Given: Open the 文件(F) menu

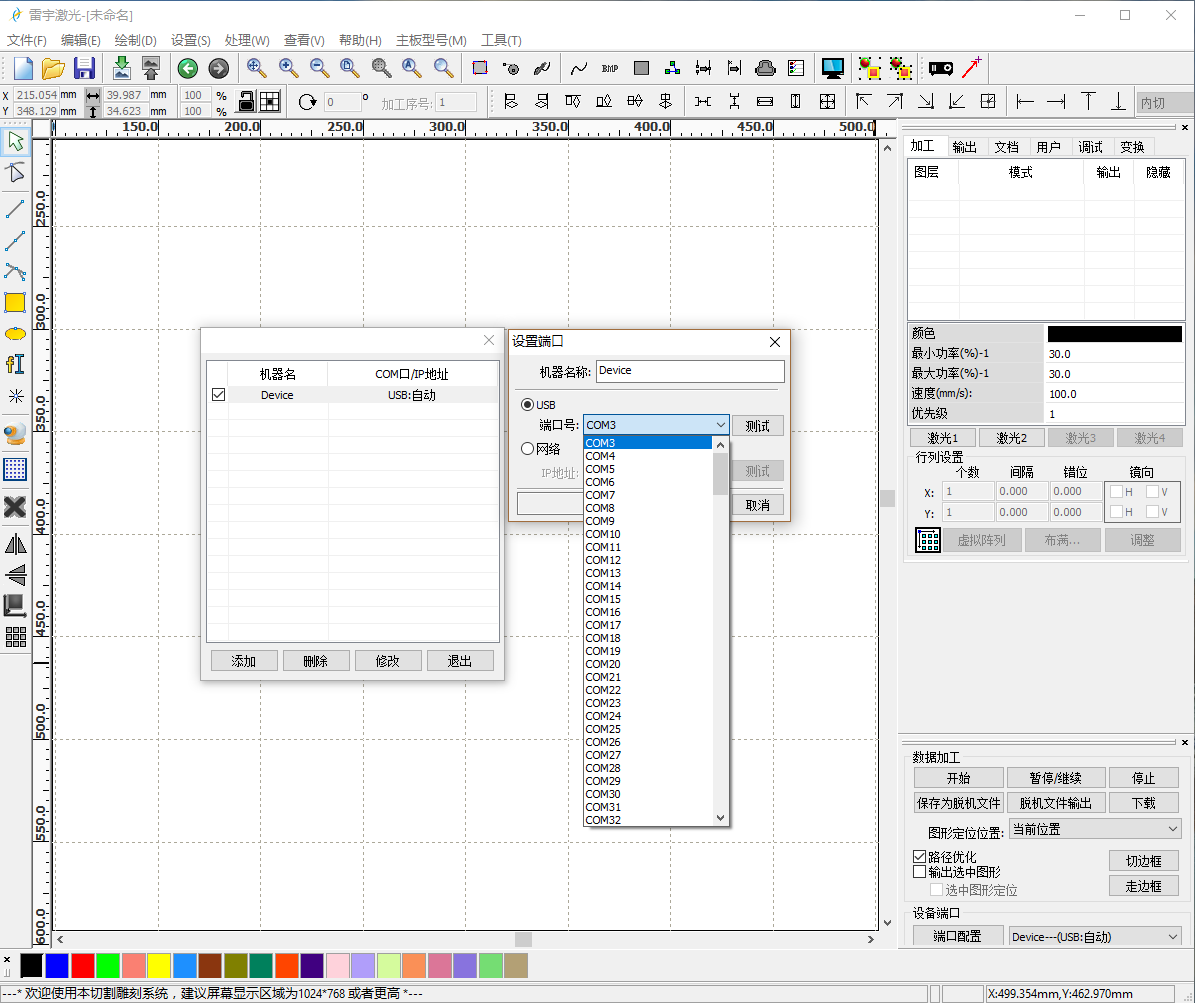Looking at the screenshot, I should point(27,40).
